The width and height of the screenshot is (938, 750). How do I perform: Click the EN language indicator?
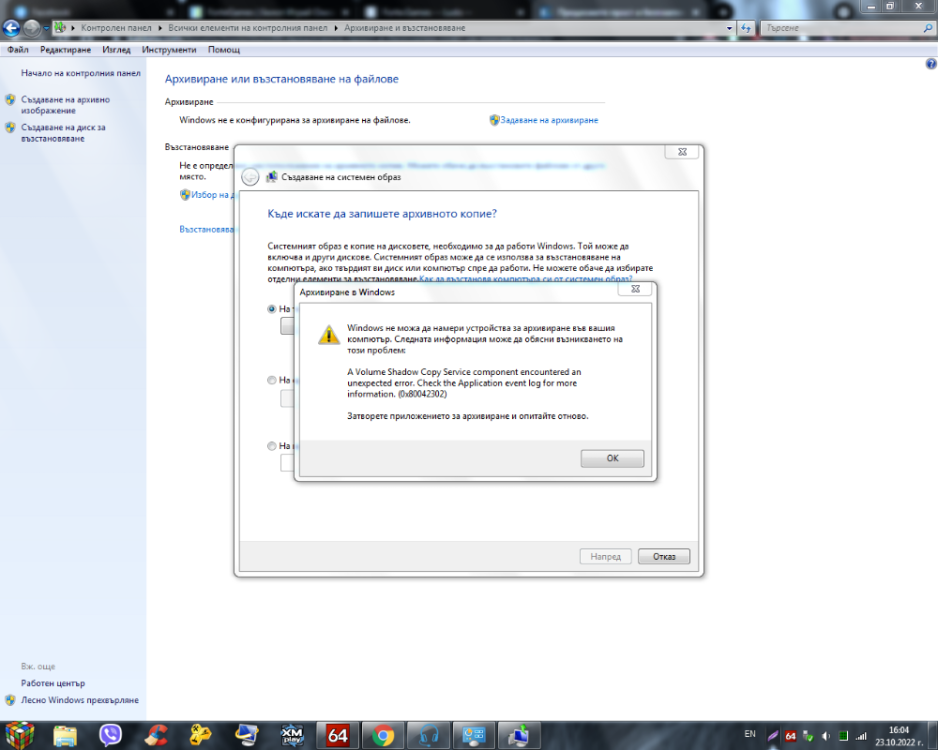click(x=750, y=734)
